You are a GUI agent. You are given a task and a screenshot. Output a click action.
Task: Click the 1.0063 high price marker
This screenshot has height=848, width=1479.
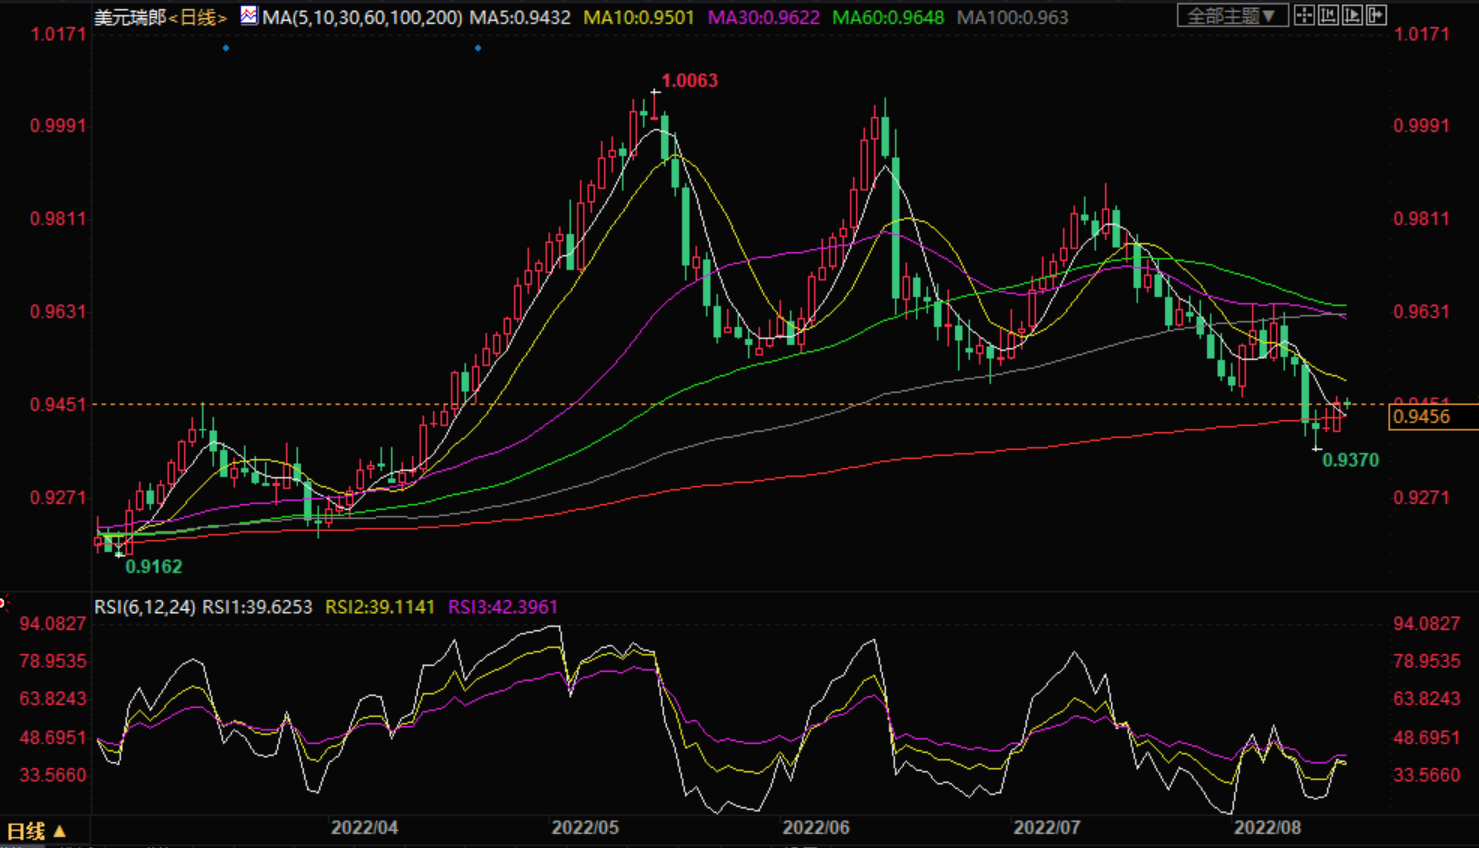point(689,81)
